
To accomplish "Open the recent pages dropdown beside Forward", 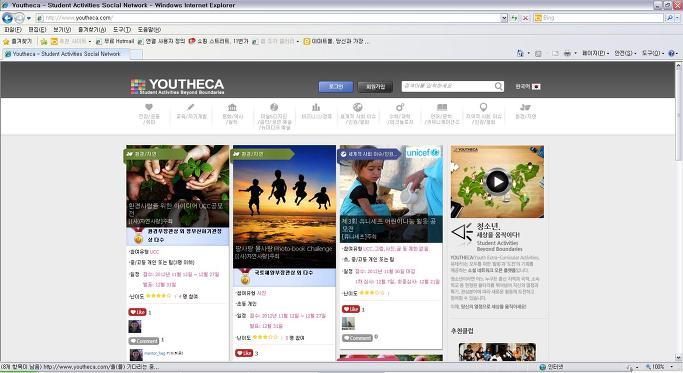I will coord(29,18).
